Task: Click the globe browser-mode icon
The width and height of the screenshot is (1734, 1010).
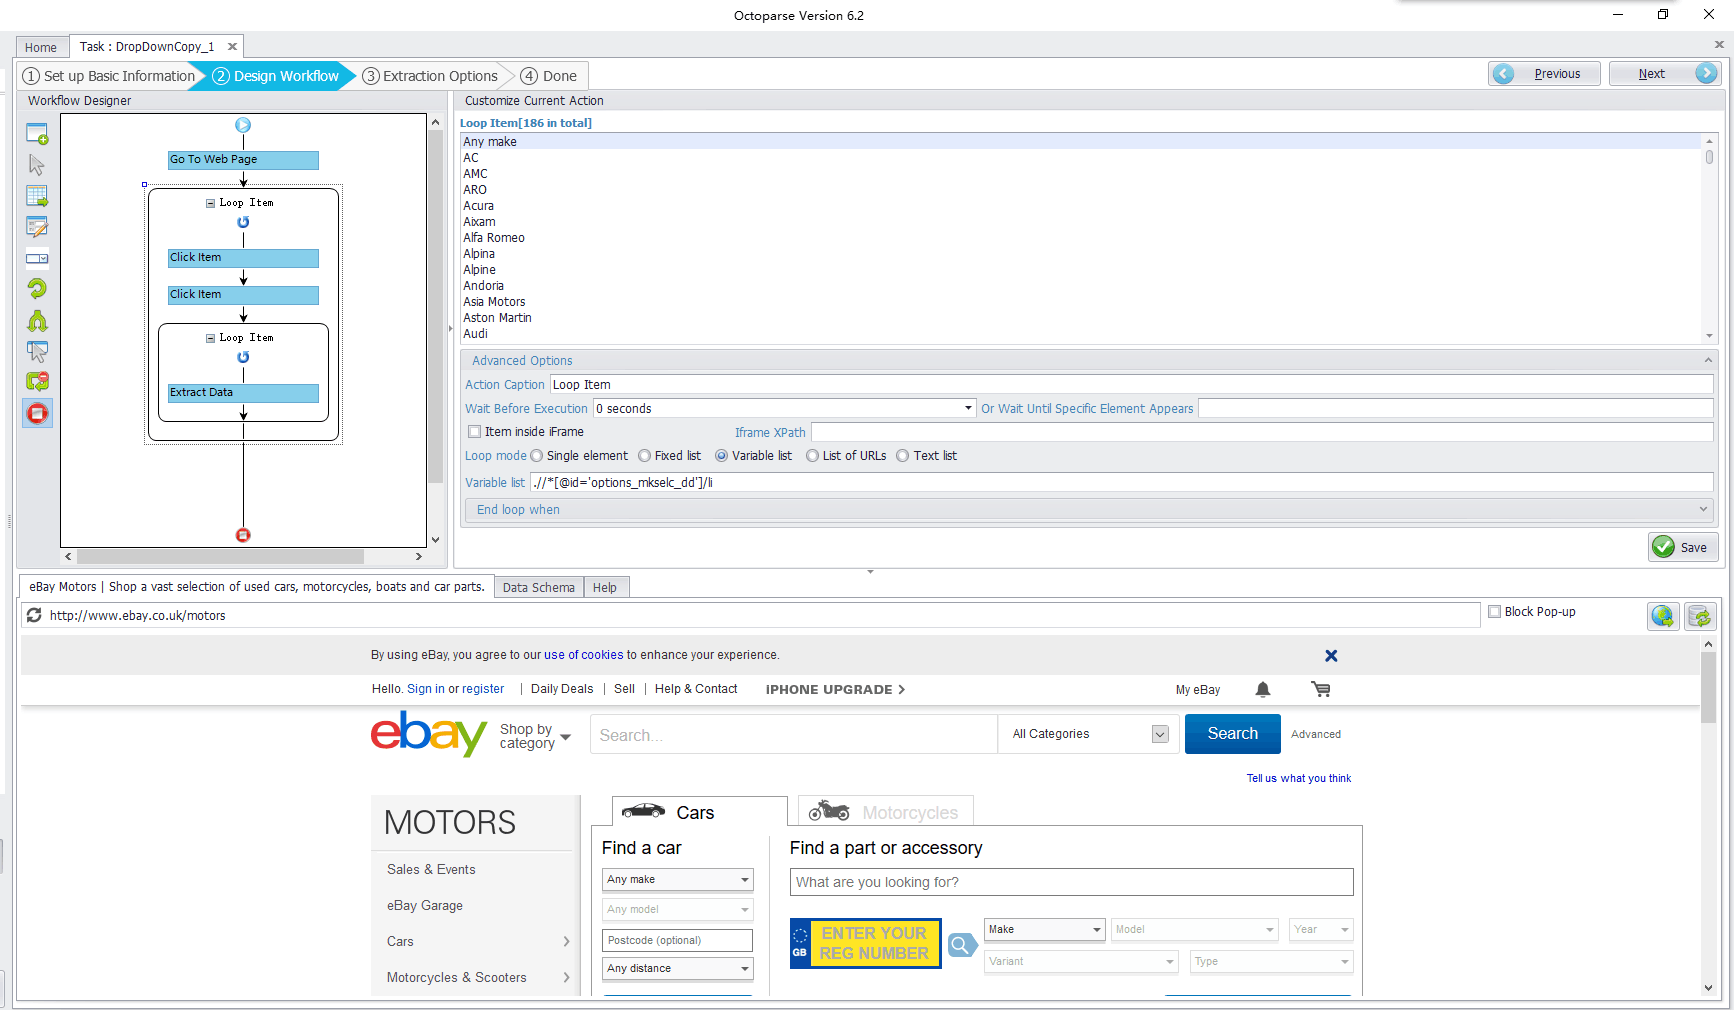Action: (x=1663, y=616)
